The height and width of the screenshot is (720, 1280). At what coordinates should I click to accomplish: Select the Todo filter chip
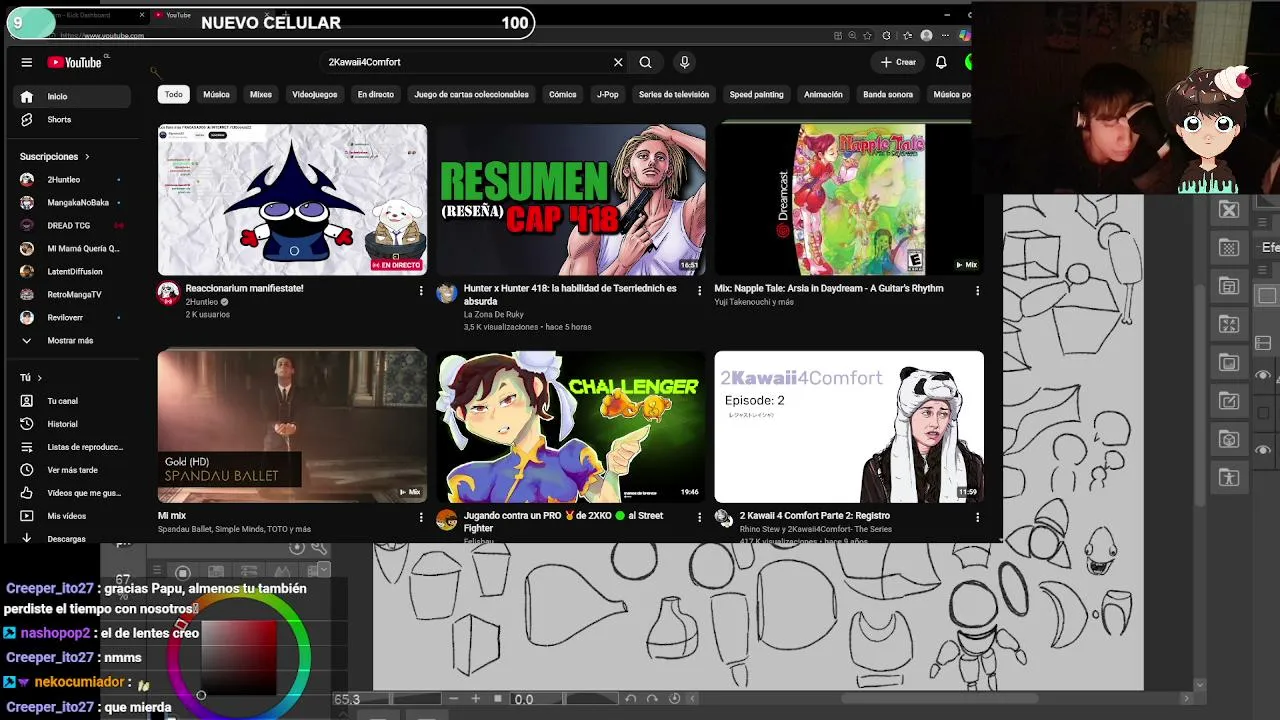click(x=174, y=94)
